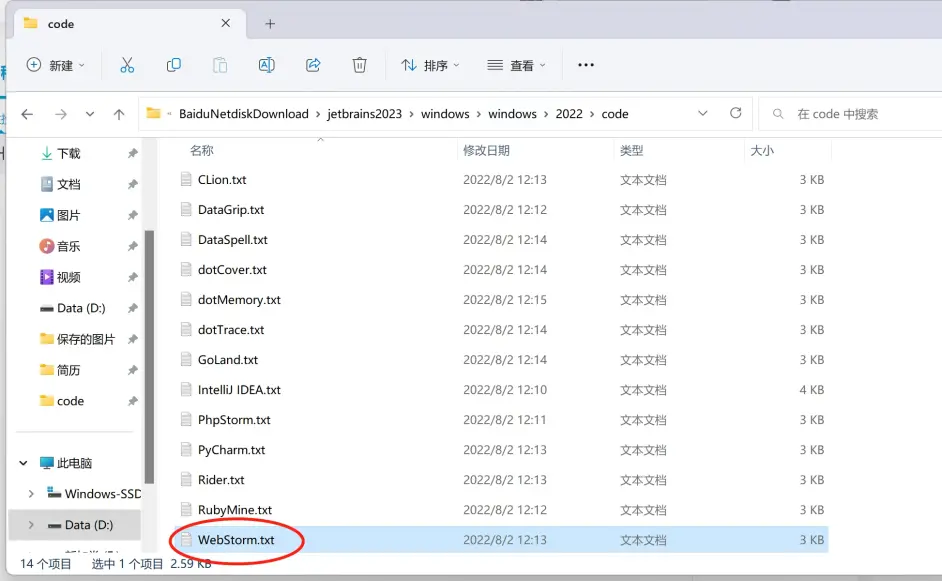Navigate to 2022 breadcrumb folder
The image size is (942, 581).
pos(569,114)
